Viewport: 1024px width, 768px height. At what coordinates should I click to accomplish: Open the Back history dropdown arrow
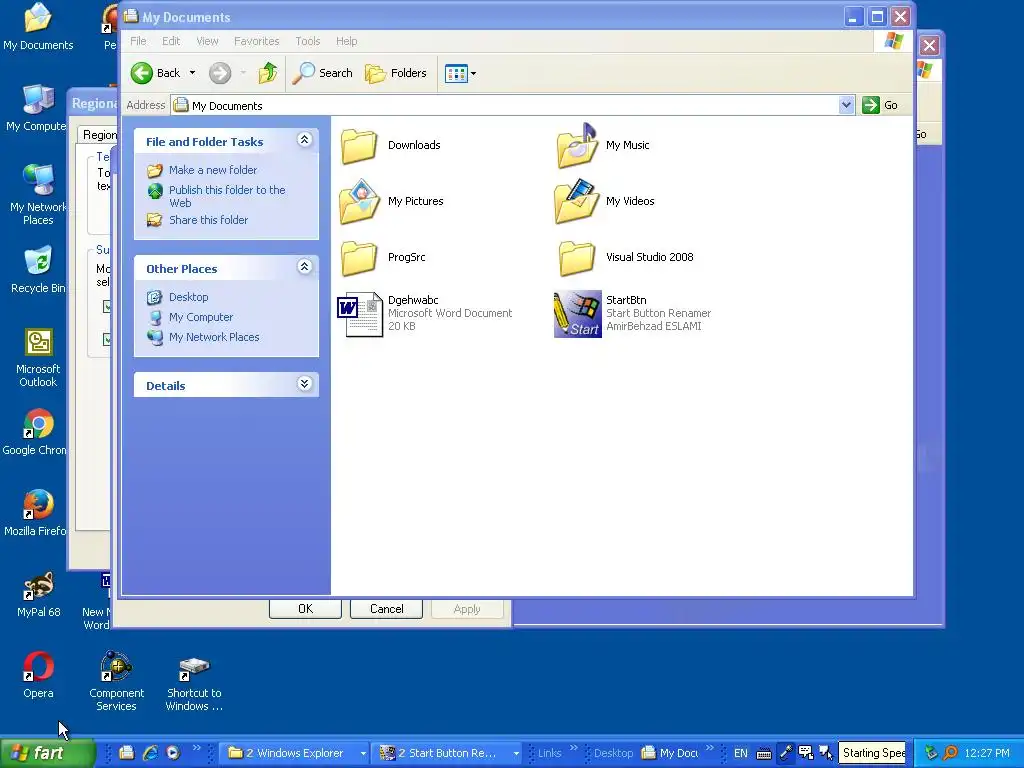coord(192,73)
